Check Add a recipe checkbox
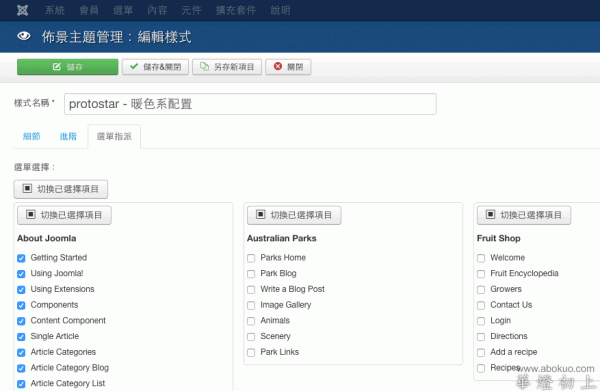The height and width of the screenshot is (391, 600). (481, 352)
